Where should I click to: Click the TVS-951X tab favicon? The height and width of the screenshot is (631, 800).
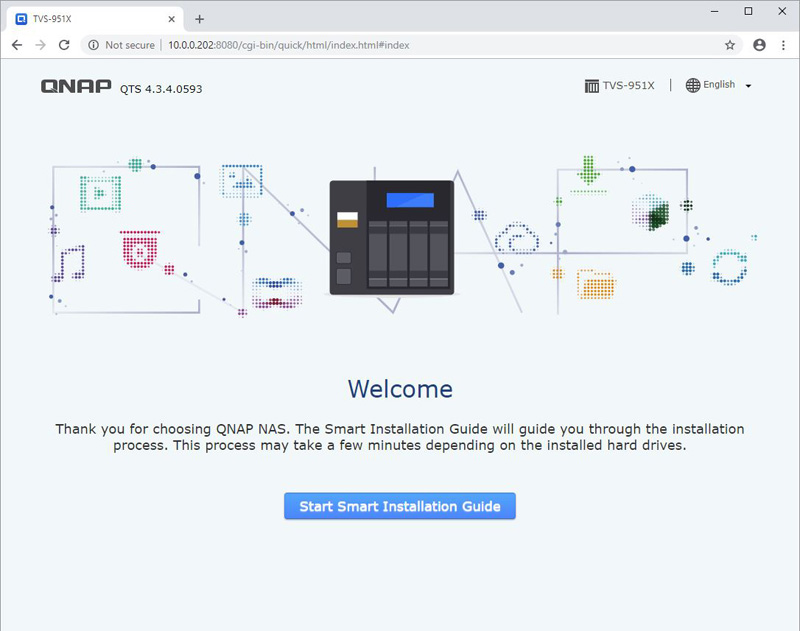pos(21,19)
